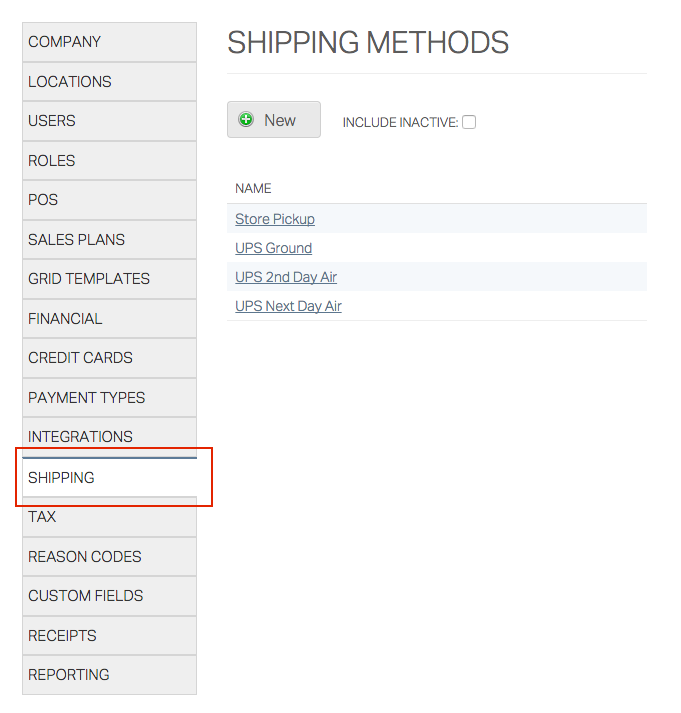Viewport: 681px width, 713px height.
Task: Click the Name column header
Action: pos(253,188)
